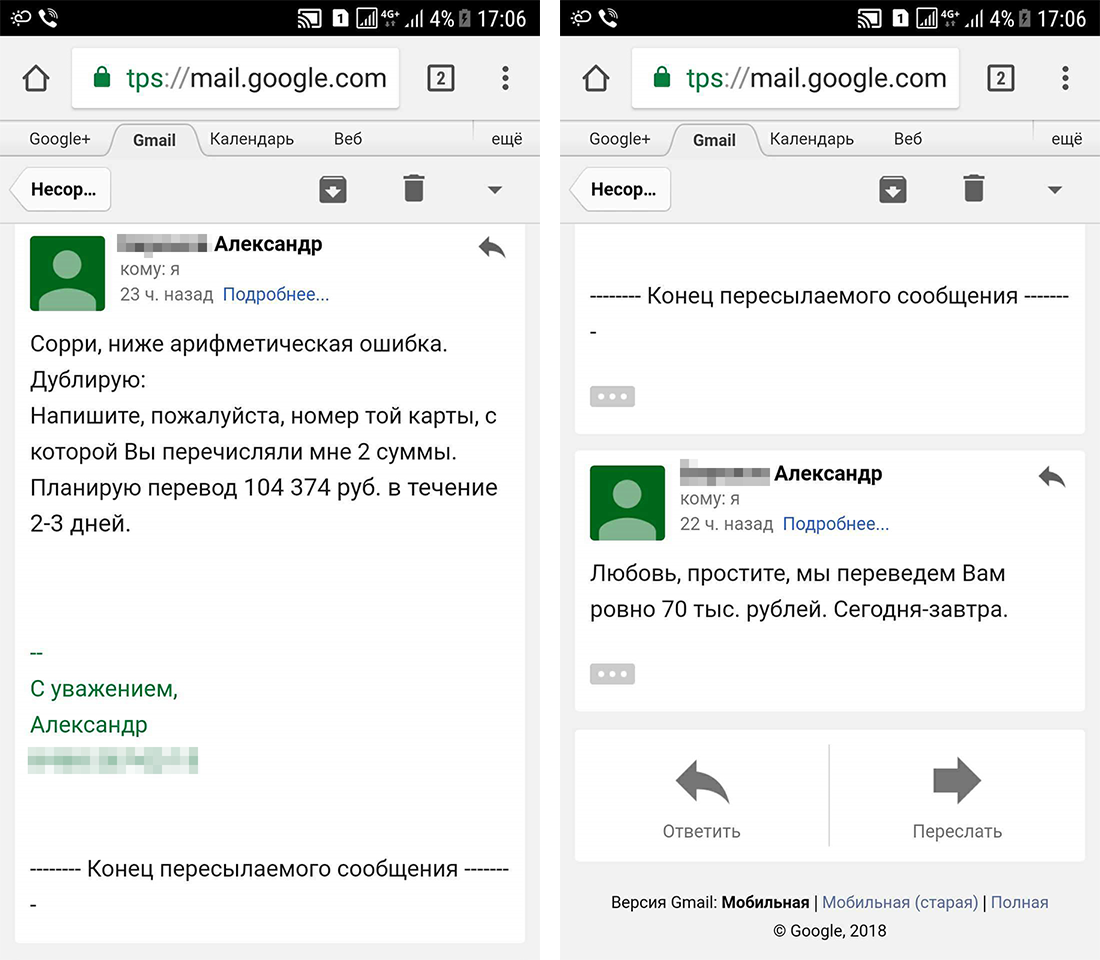Click the large Ответить reply arrow

click(x=702, y=781)
